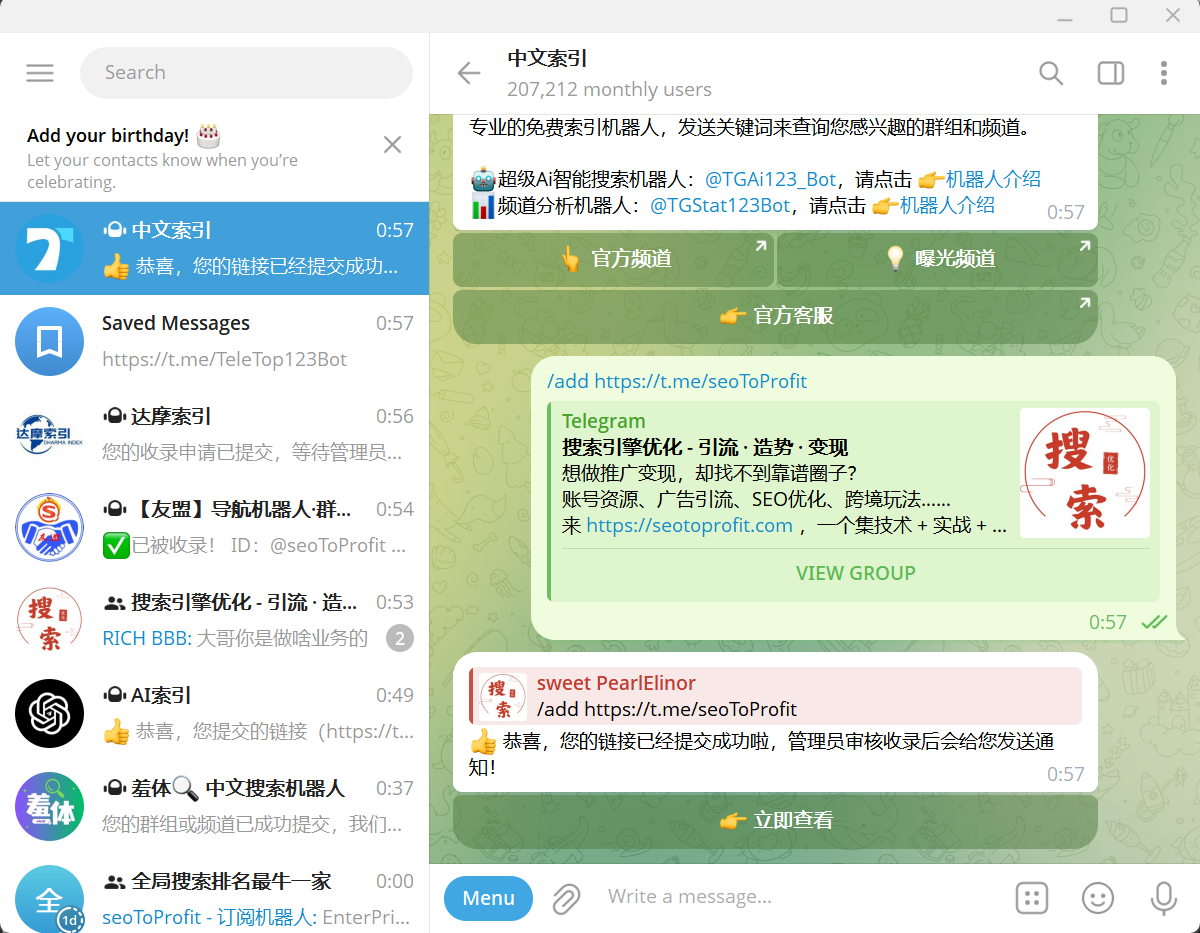
Task: Click the bot Menu button
Action: click(x=488, y=898)
